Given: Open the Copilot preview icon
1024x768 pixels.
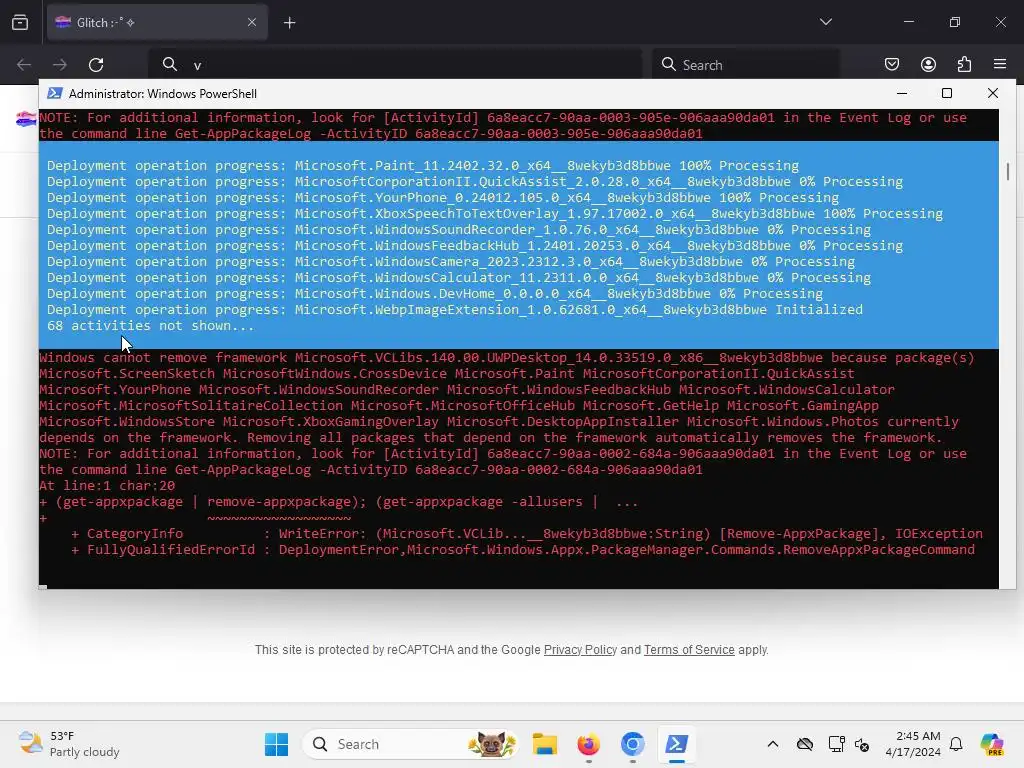Looking at the screenshot, I should click(992, 744).
